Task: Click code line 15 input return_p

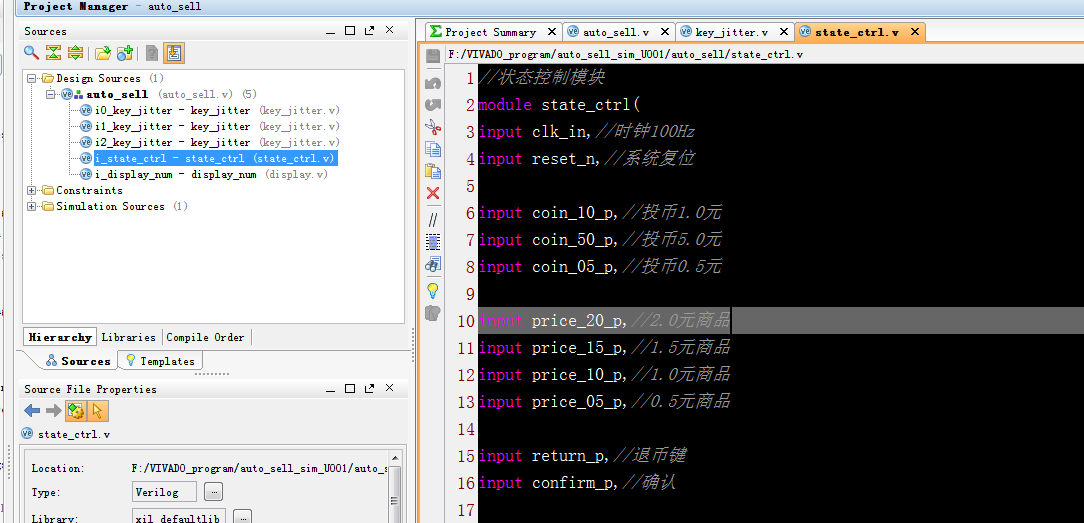Action: [x=581, y=456]
